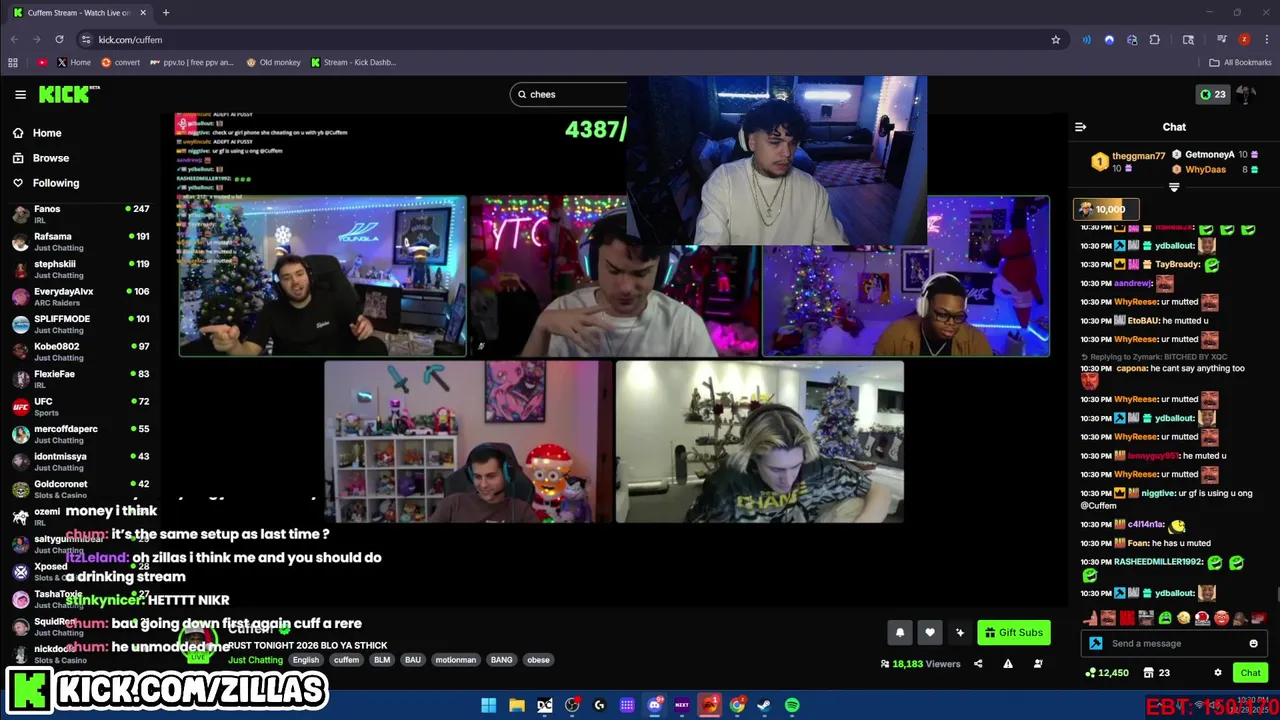1280x720 pixels.
Task: Open the Rafsama channel in sidebar
Action: [x=80, y=242]
